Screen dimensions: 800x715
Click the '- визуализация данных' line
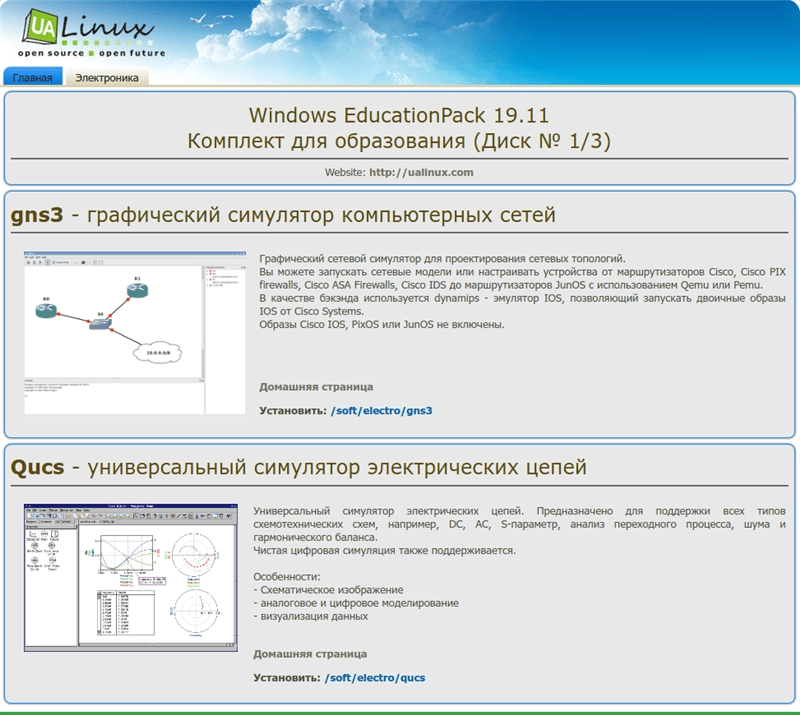coord(310,617)
